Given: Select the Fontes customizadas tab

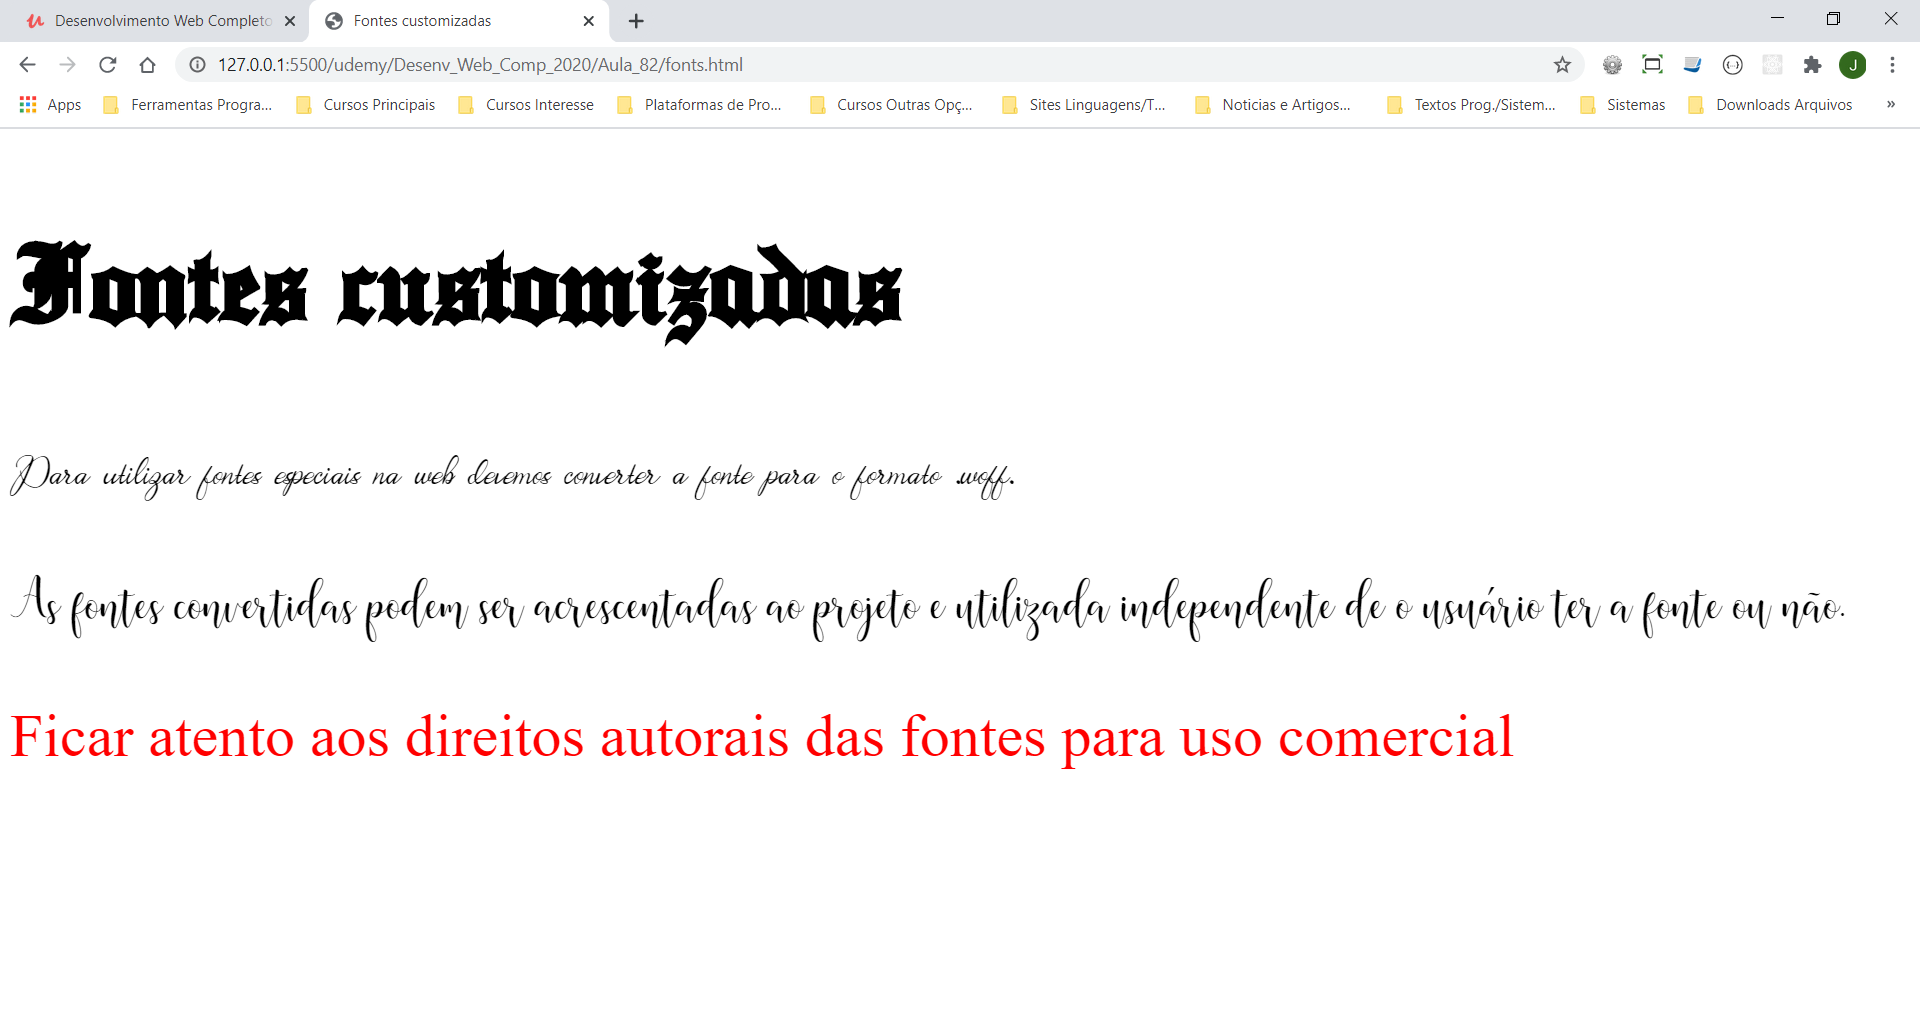Looking at the screenshot, I should [x=459, y=21].
